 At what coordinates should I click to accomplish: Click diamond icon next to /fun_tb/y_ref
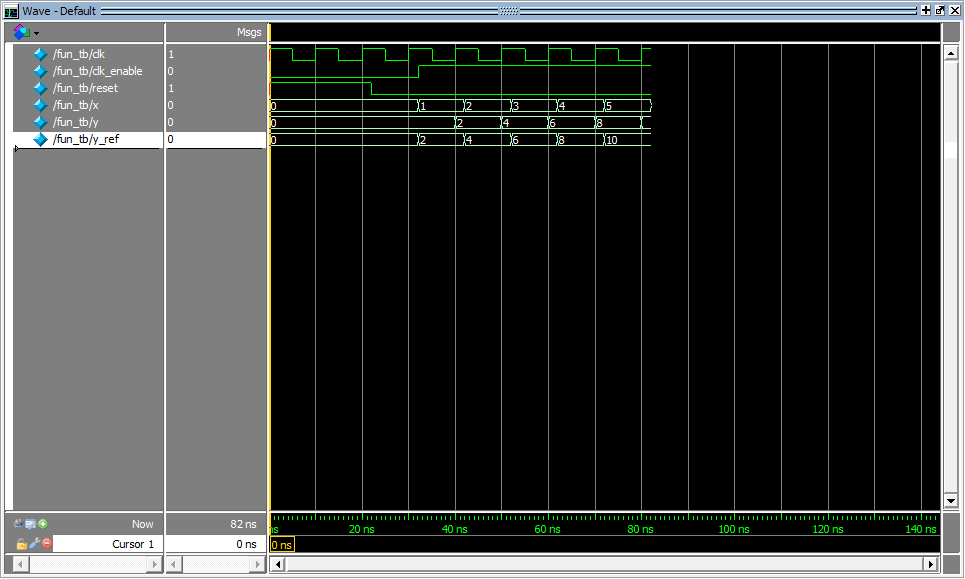(41, 139)
